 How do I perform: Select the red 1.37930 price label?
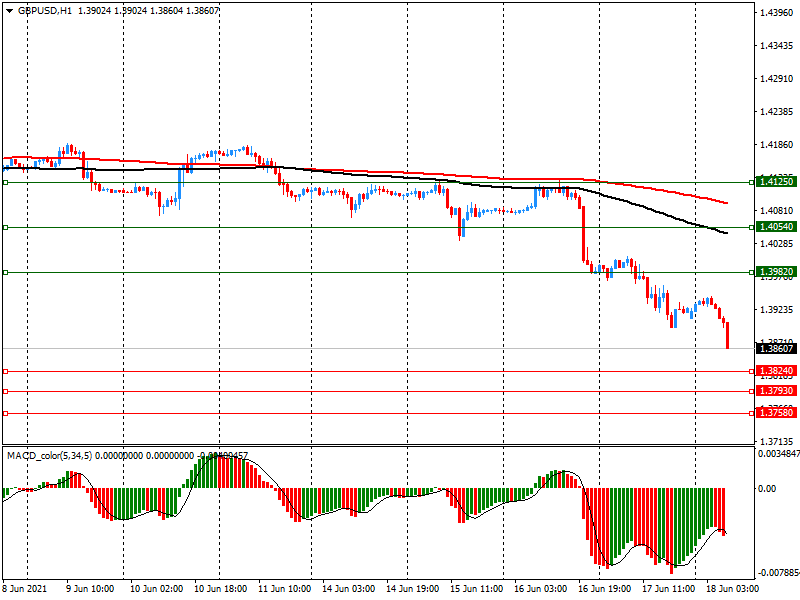click(x=777, y=391)
